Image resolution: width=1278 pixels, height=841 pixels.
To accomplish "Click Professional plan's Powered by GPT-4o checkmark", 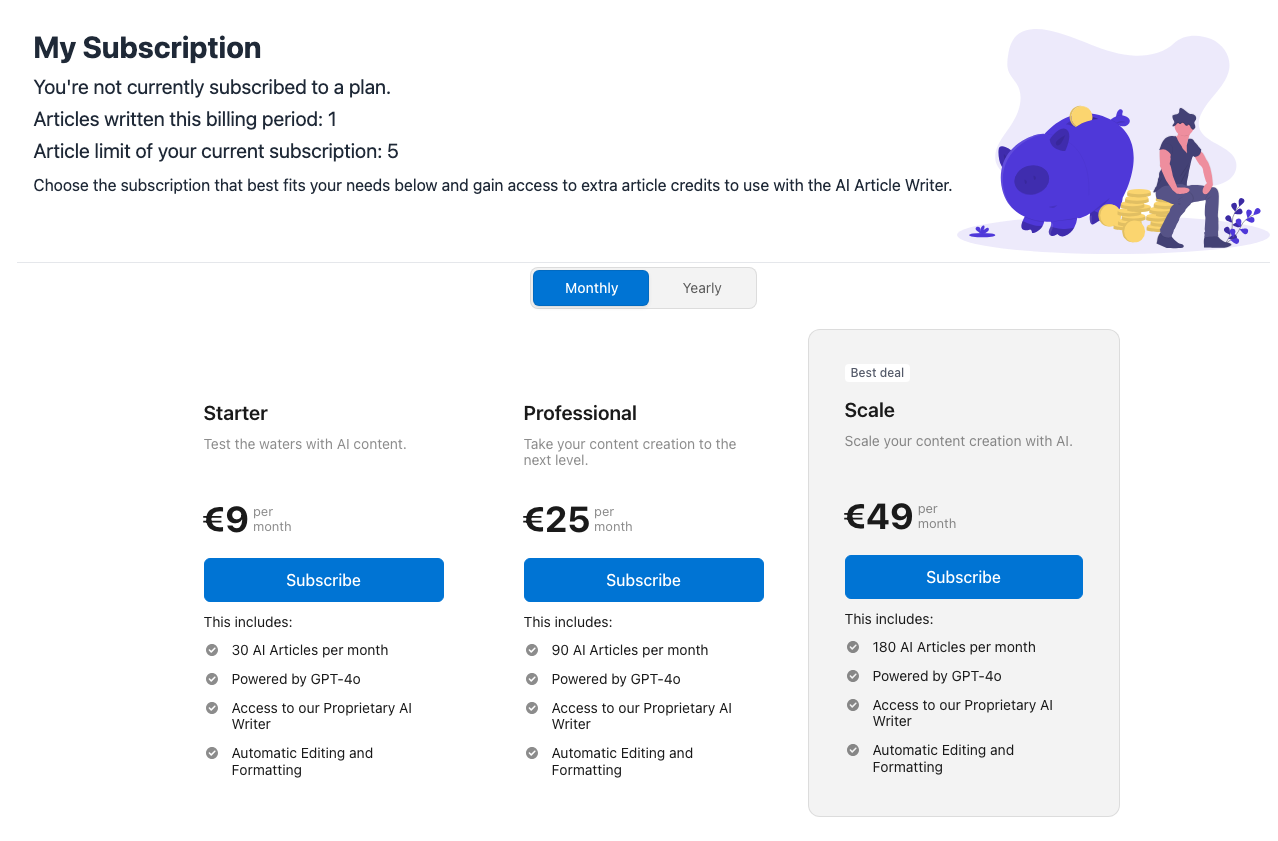I will 532,679.
